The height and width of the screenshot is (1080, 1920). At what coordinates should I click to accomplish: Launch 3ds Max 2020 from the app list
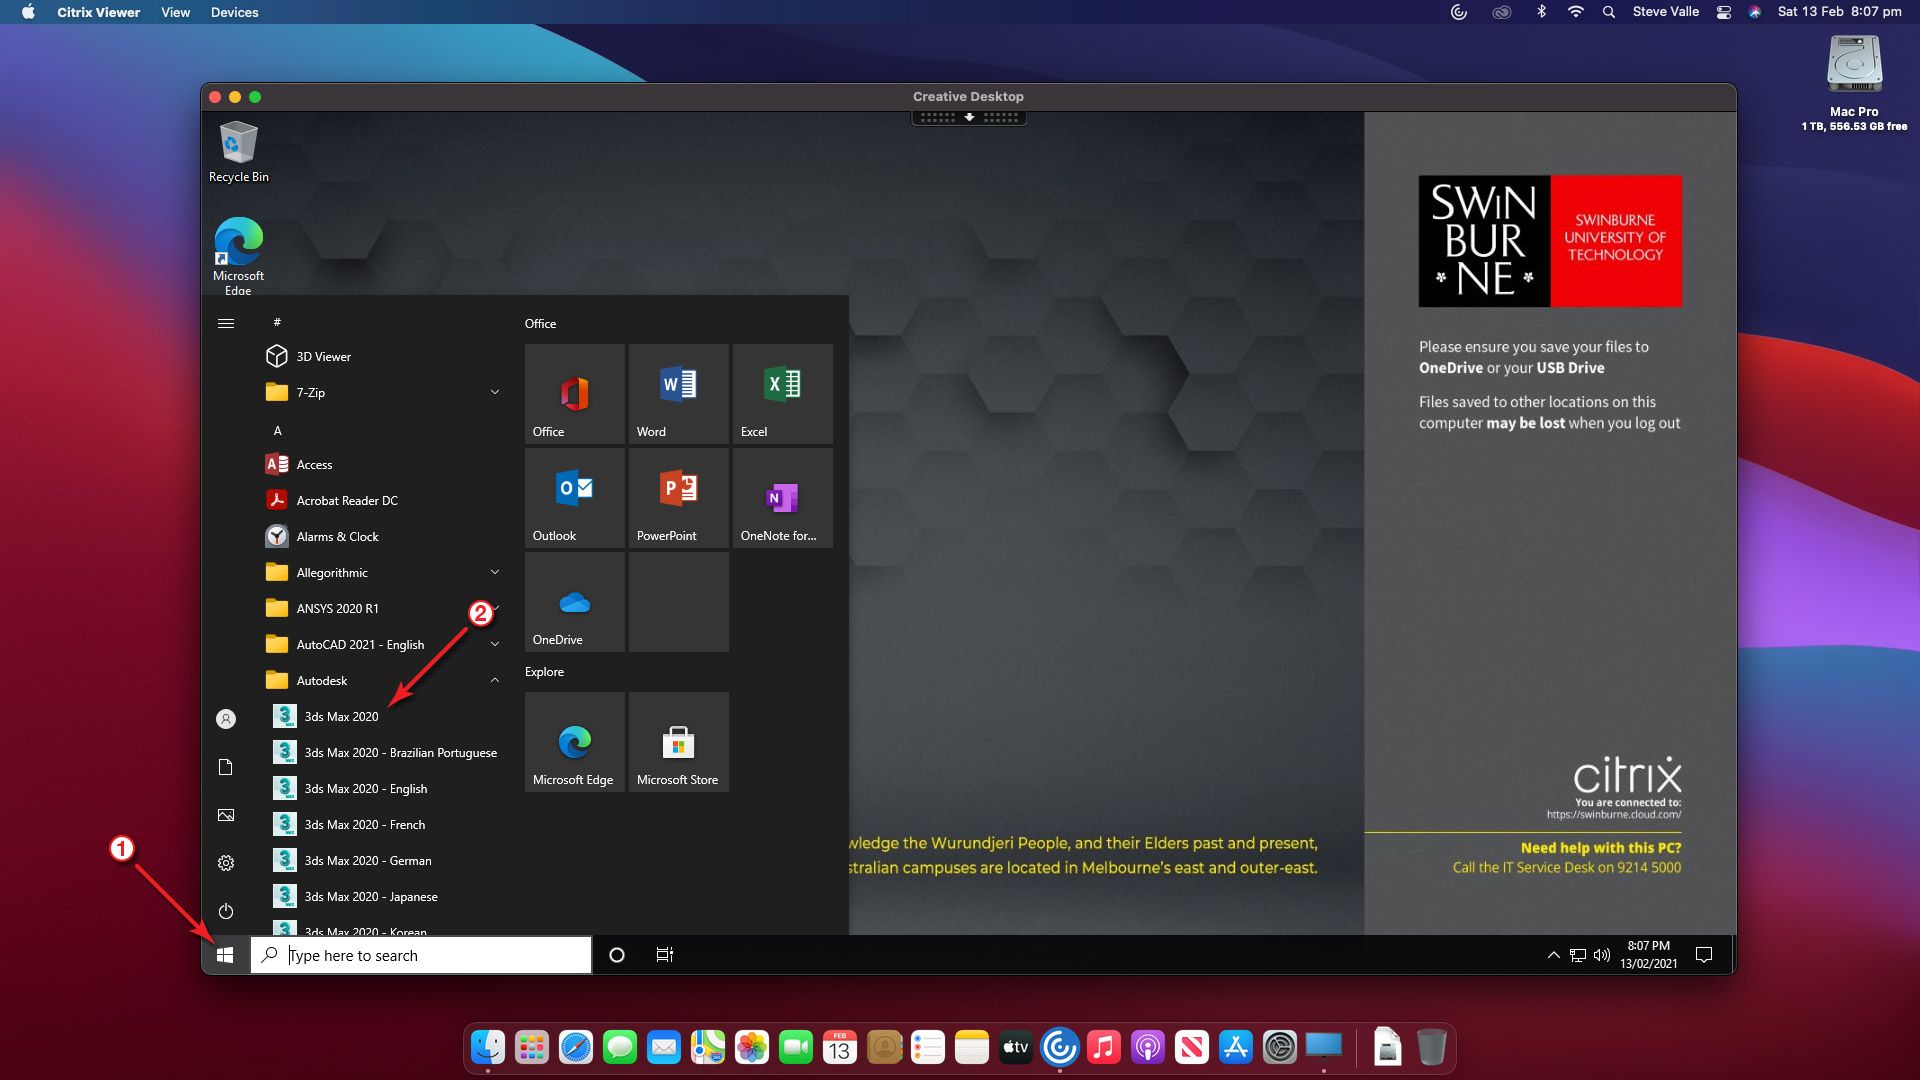click(x=341, y=716)
